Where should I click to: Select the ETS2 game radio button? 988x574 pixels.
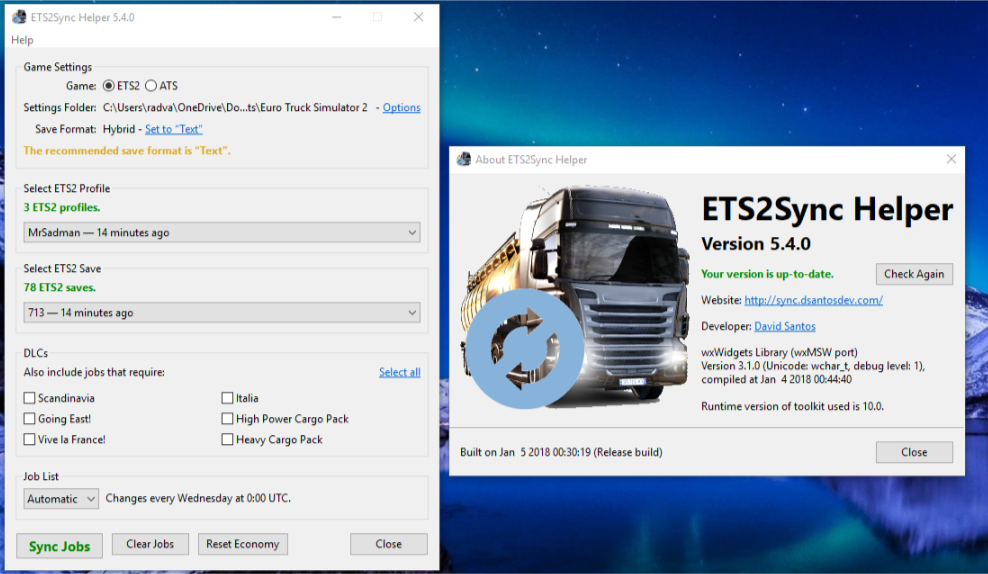[x=108, y=86]
